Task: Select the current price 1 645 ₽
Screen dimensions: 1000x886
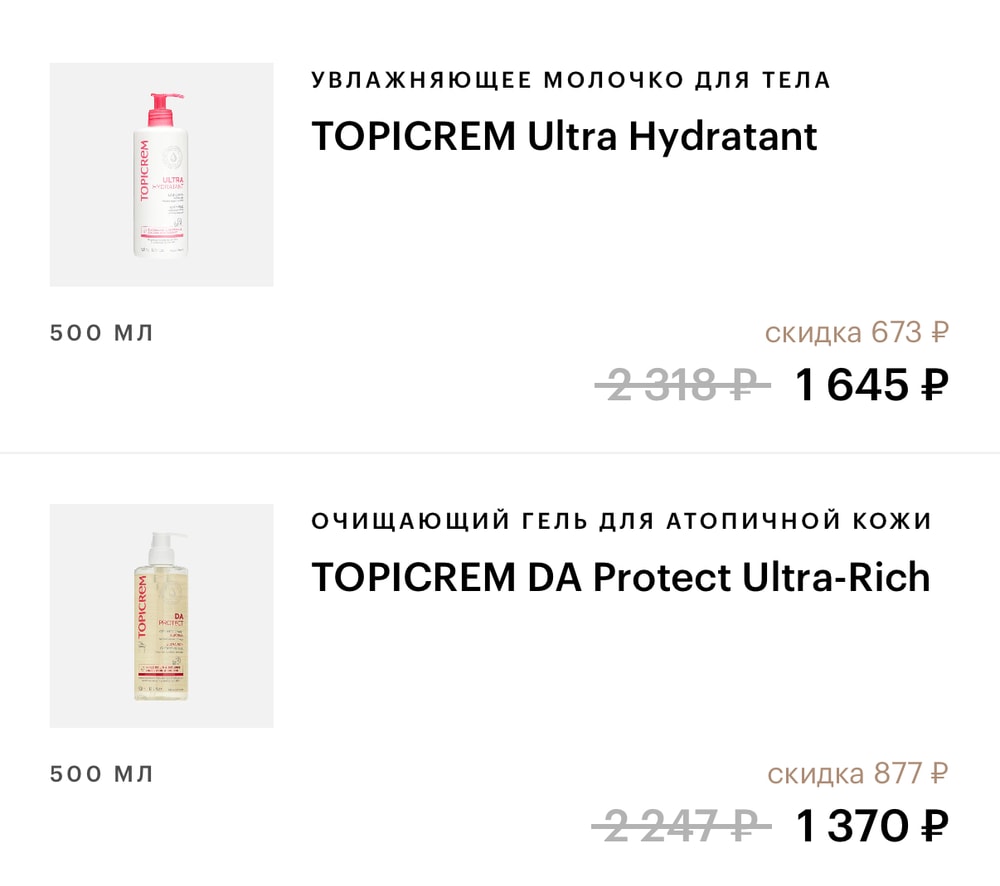Action: 871,385
